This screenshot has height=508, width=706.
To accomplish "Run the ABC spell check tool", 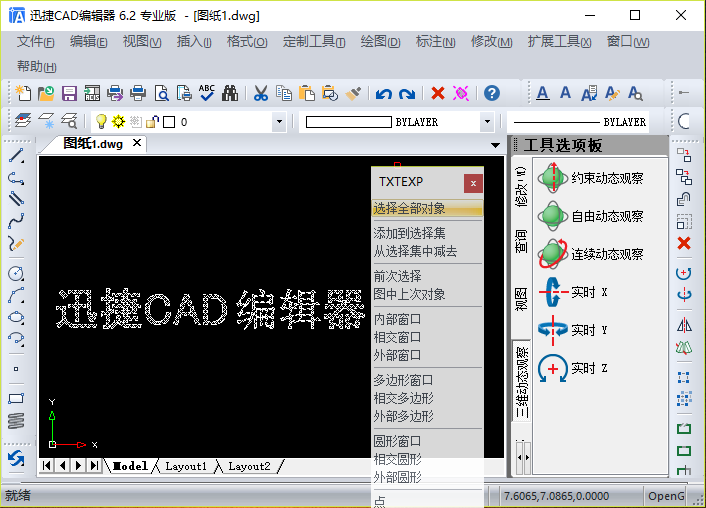I will [x=207, y=93].
